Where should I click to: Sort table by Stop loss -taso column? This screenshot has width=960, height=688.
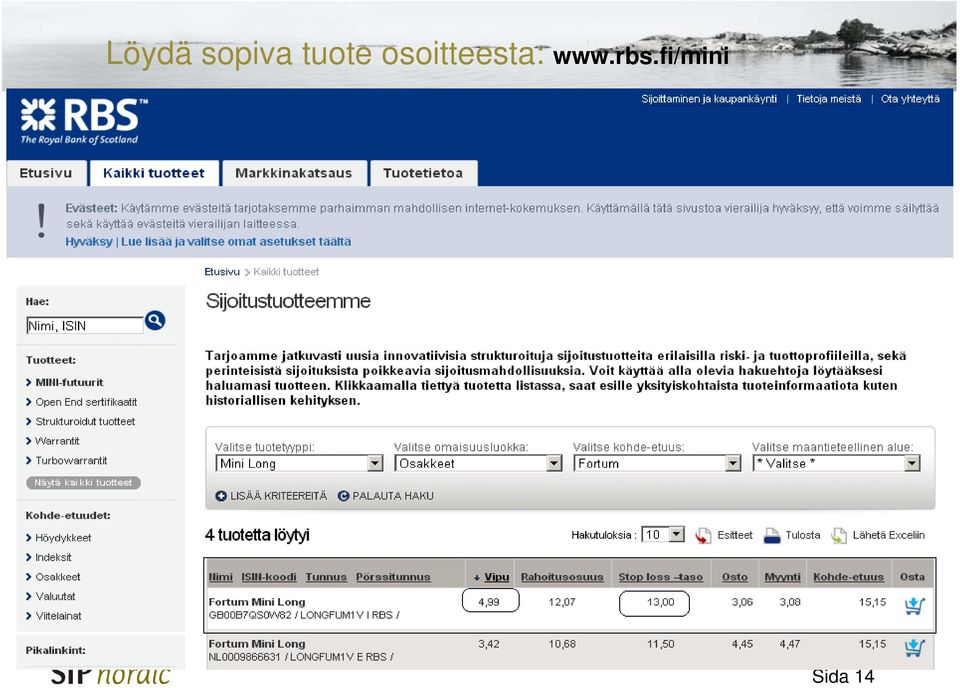point(661,577)
